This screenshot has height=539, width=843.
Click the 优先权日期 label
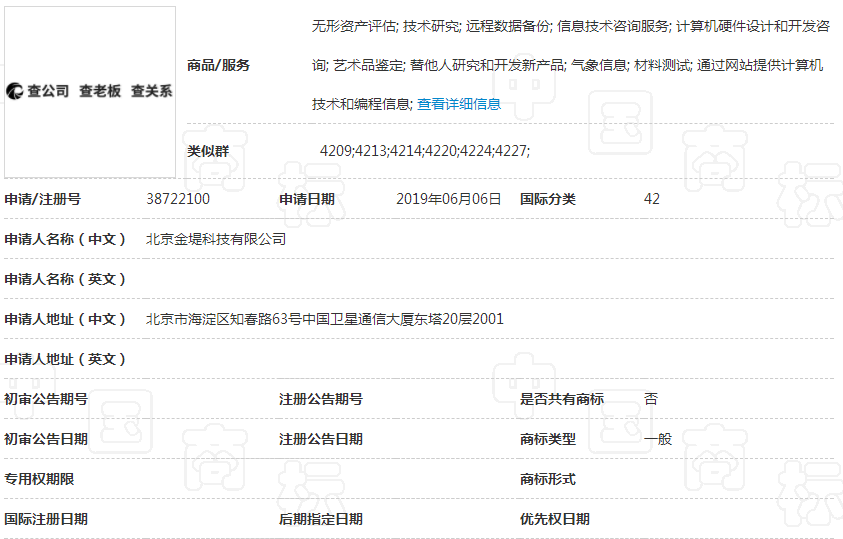click(x=554, y=519)
